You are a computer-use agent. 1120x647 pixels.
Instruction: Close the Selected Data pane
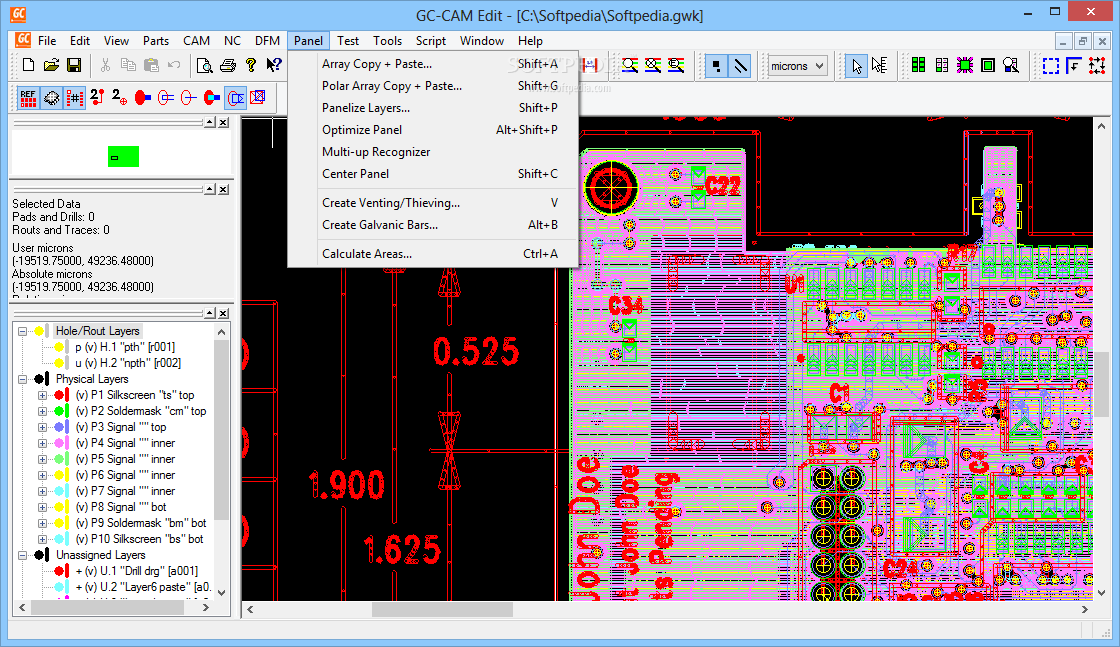click(x=224, y=189)
